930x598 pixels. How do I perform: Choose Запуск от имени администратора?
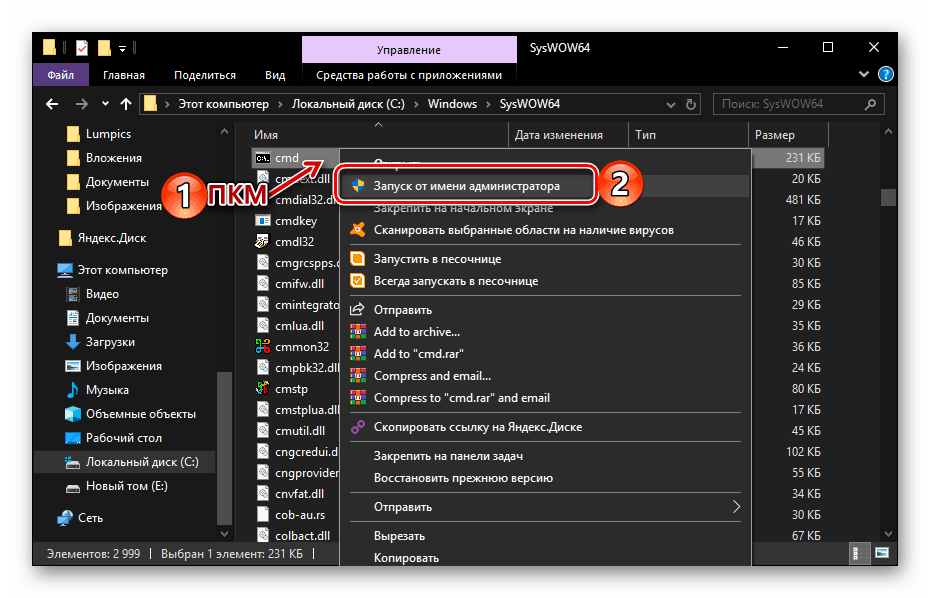click(x=466, y=186)
